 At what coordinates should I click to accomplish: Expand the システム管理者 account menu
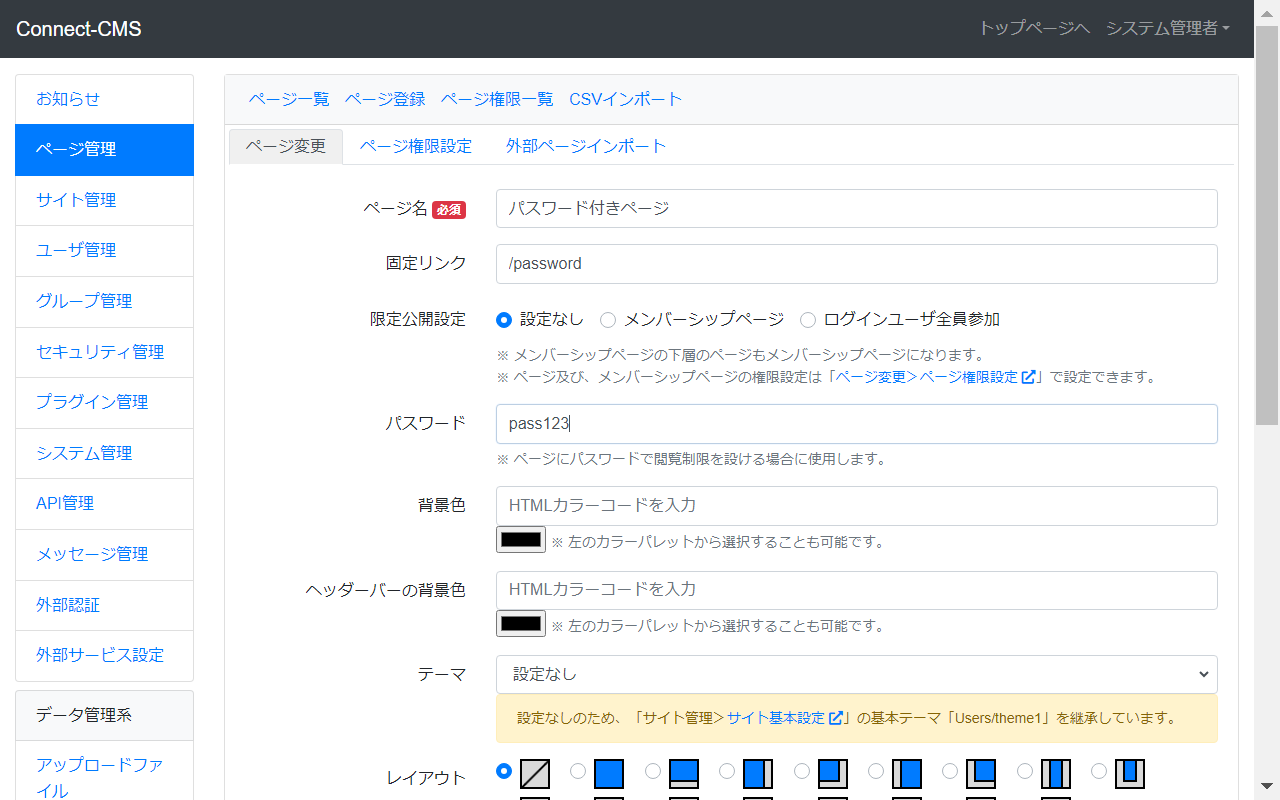[1168, 29]
